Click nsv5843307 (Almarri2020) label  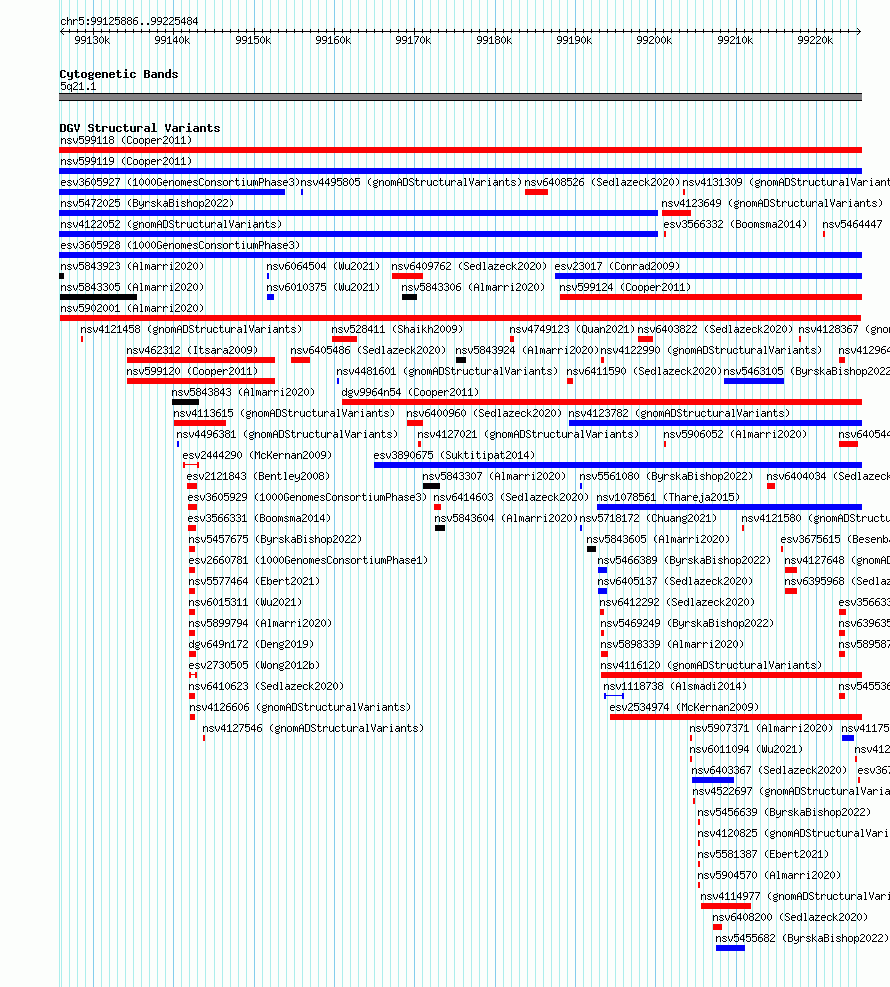[x=494, y=476]
